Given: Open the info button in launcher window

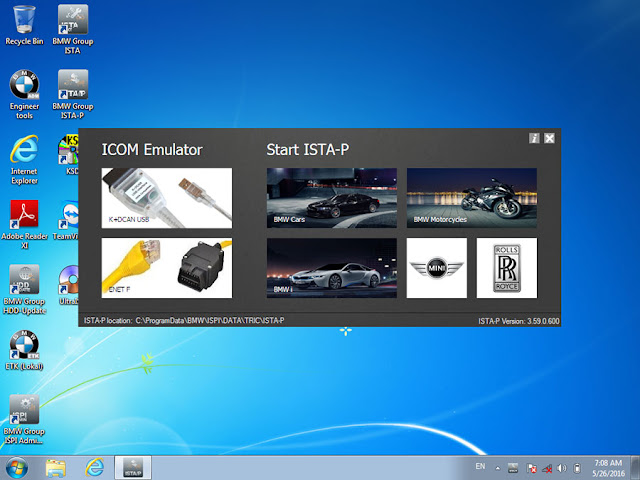Looking at the screenshot, I should tap(534, 138).
